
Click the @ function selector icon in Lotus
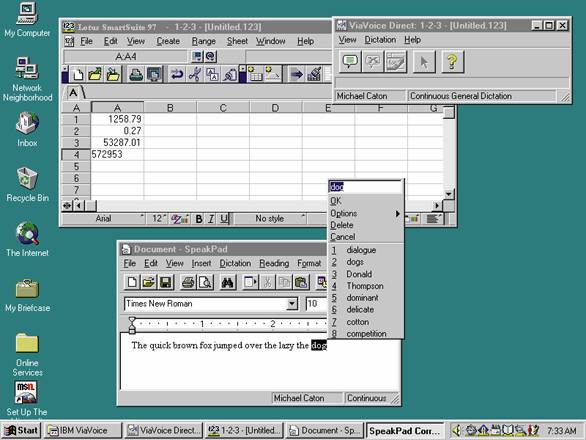coord(211,56)
